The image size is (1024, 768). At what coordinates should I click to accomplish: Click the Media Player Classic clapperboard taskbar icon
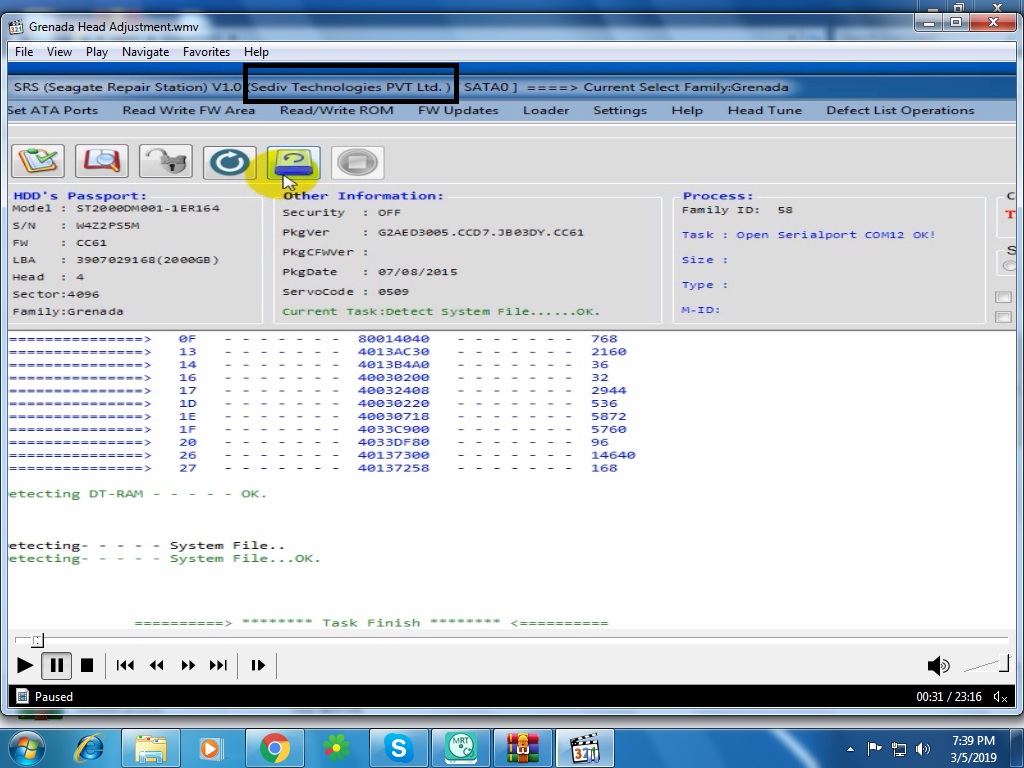pos(585,748)
